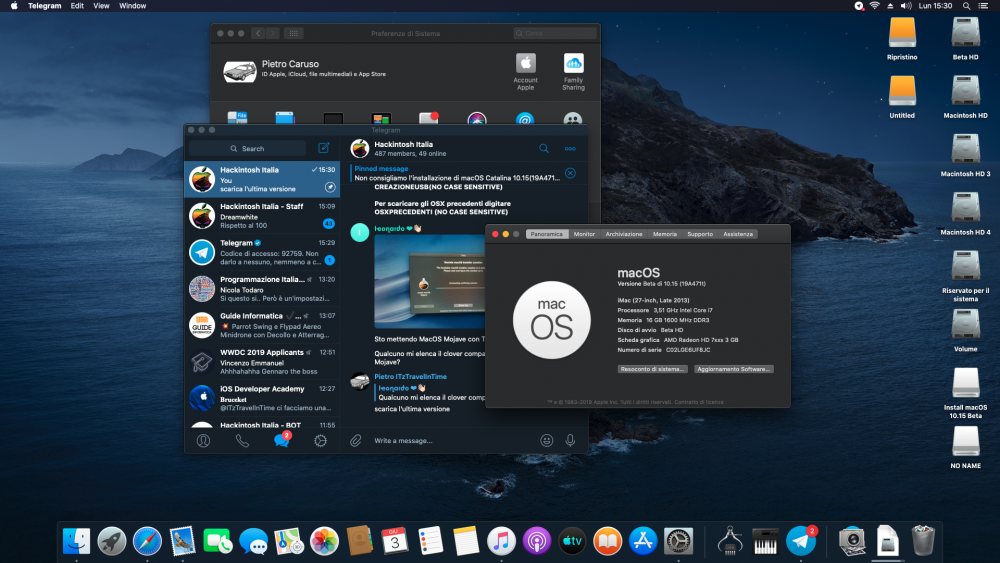This screenshot has height=563, width=1000.
Task: Open the Edit menu
Action: click(77, 6)
